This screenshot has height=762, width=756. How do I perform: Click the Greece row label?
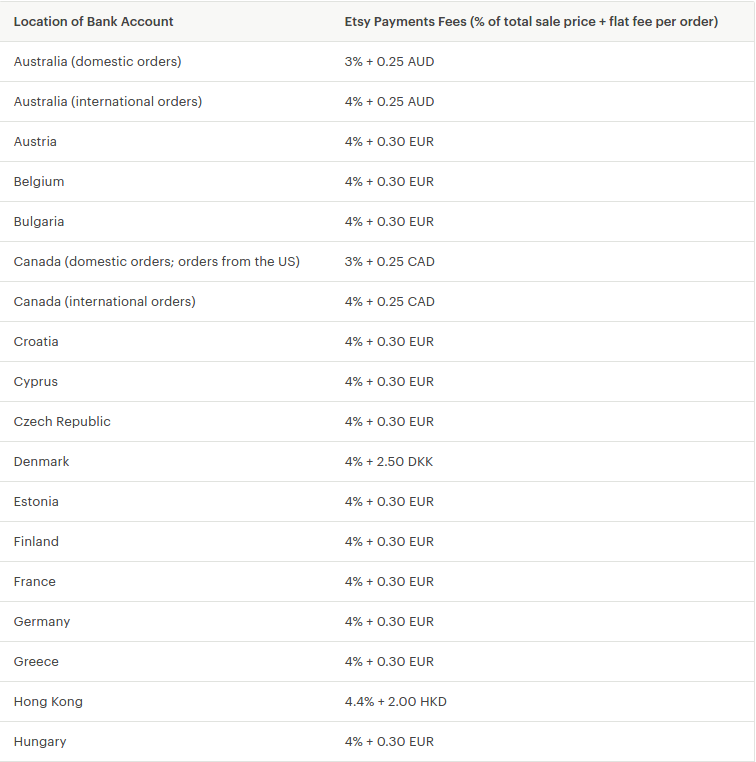coord(36,661)
